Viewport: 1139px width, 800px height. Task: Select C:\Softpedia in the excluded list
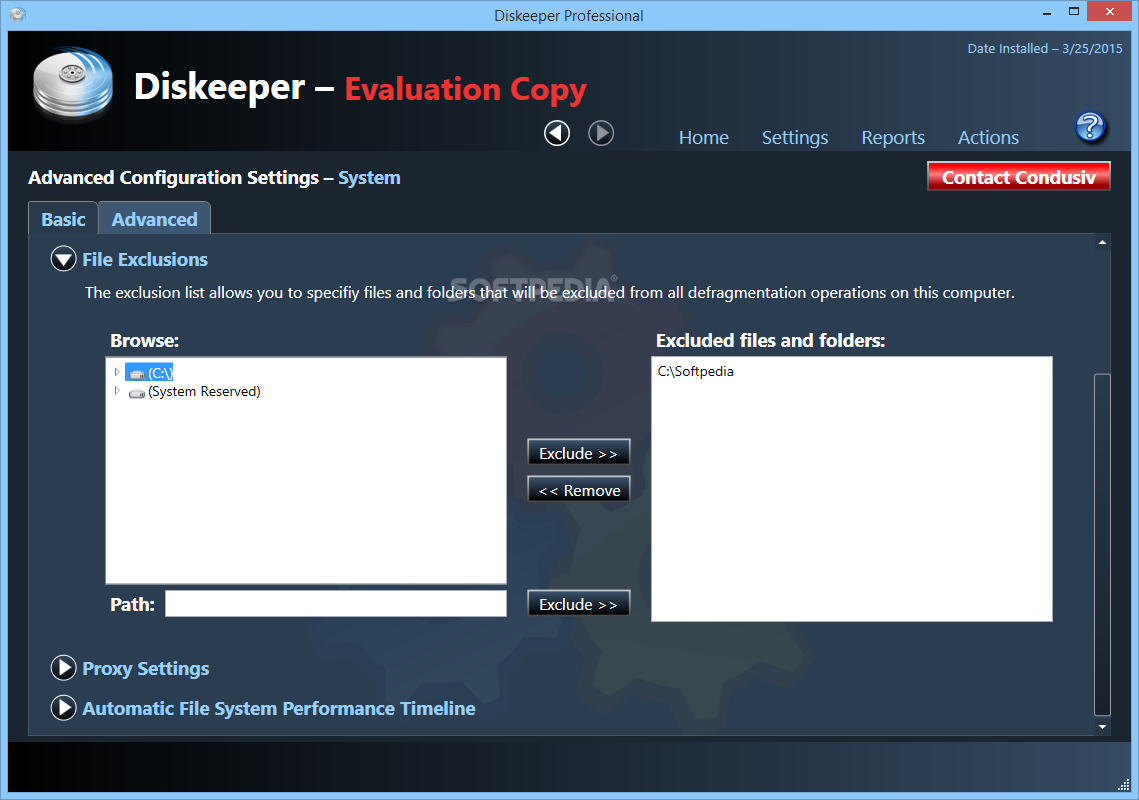pos(695,371)
